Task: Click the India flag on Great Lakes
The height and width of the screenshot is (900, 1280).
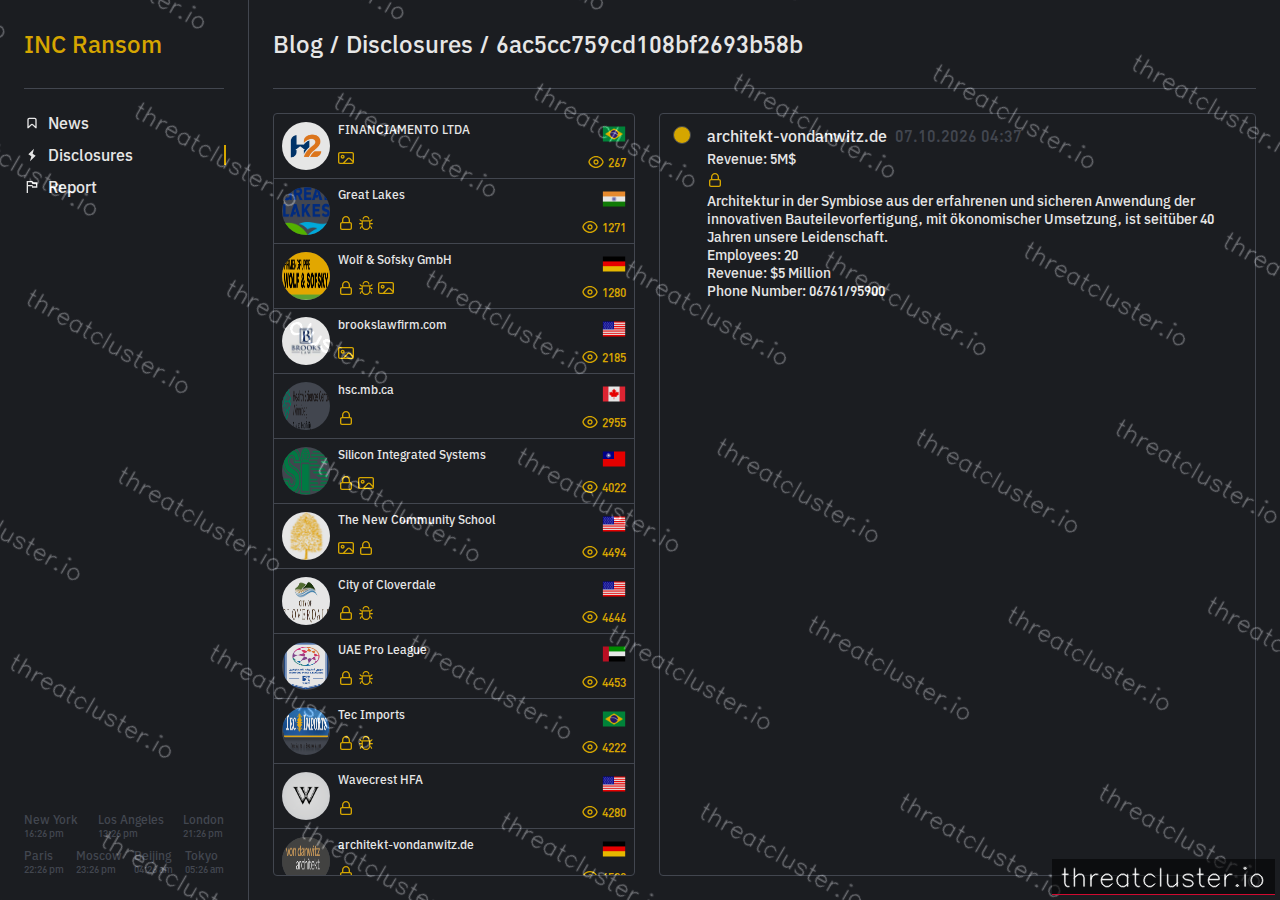Action: (614, 199)
